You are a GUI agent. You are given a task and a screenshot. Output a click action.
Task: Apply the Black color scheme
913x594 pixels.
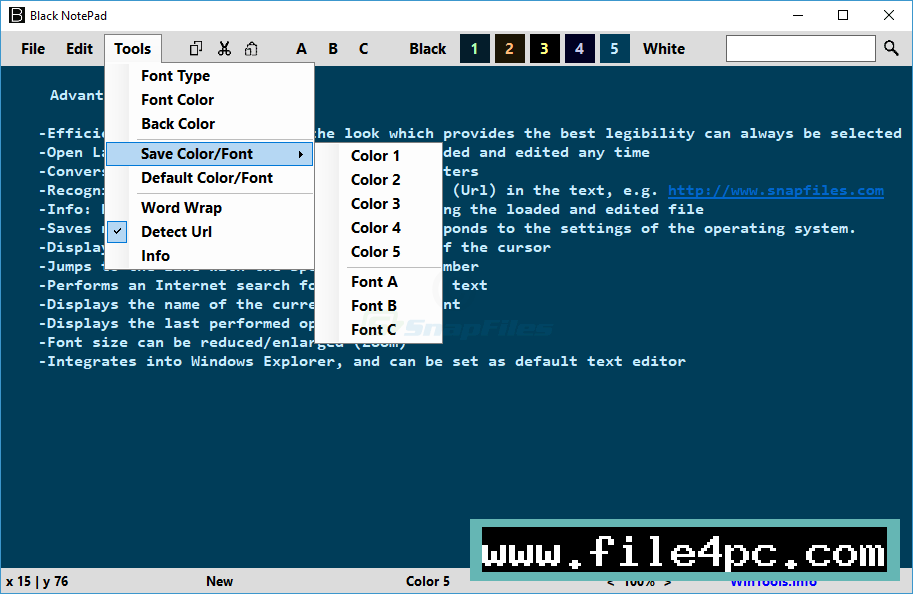[427, 49]
